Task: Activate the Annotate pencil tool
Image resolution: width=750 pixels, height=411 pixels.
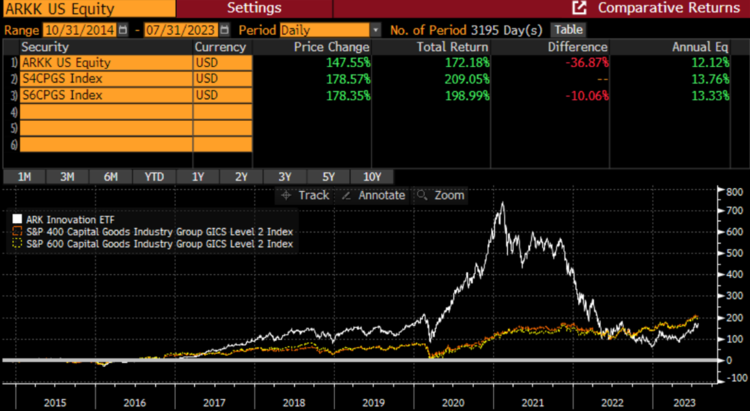Action: 349,195
